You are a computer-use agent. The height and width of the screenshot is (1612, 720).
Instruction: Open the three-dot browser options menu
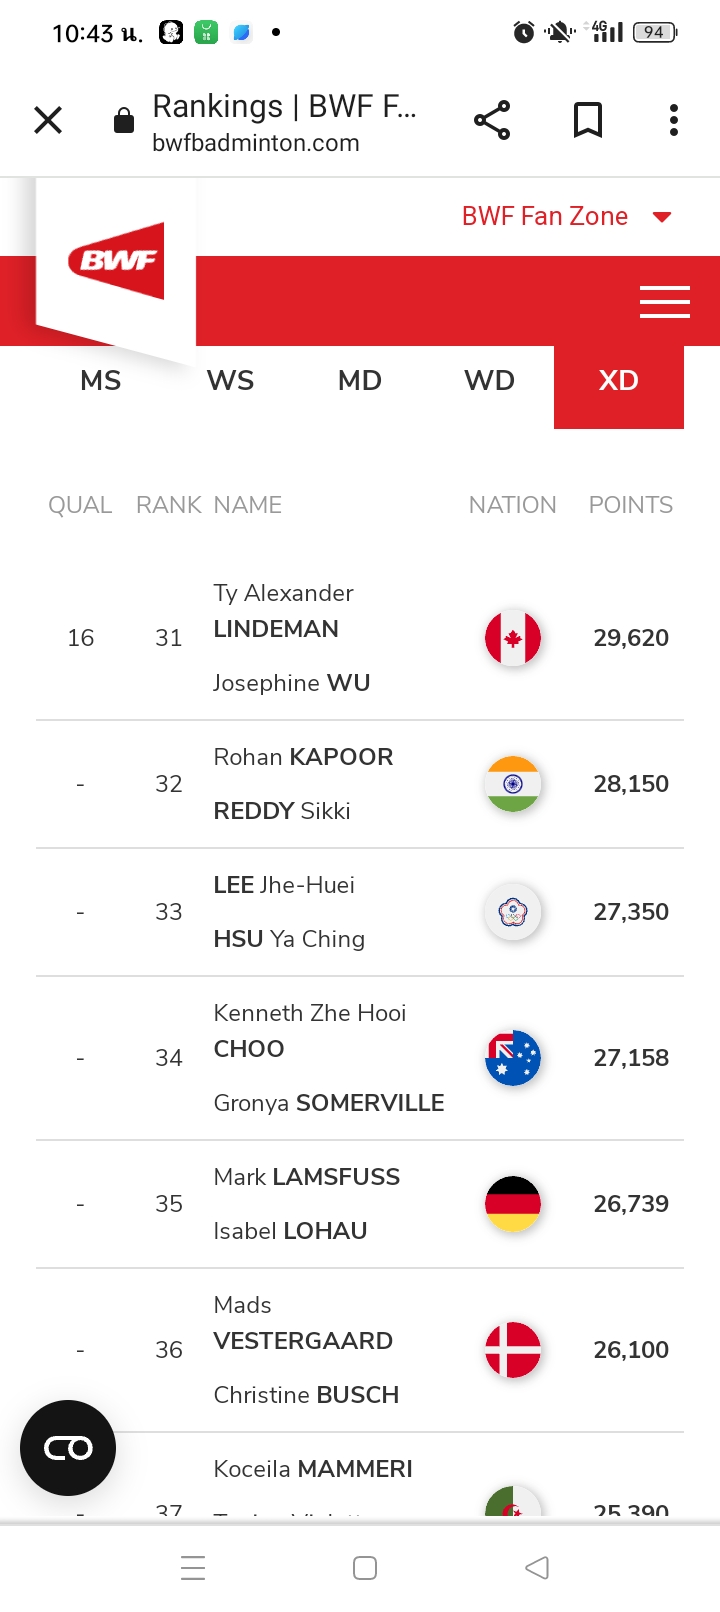point(674,120)
